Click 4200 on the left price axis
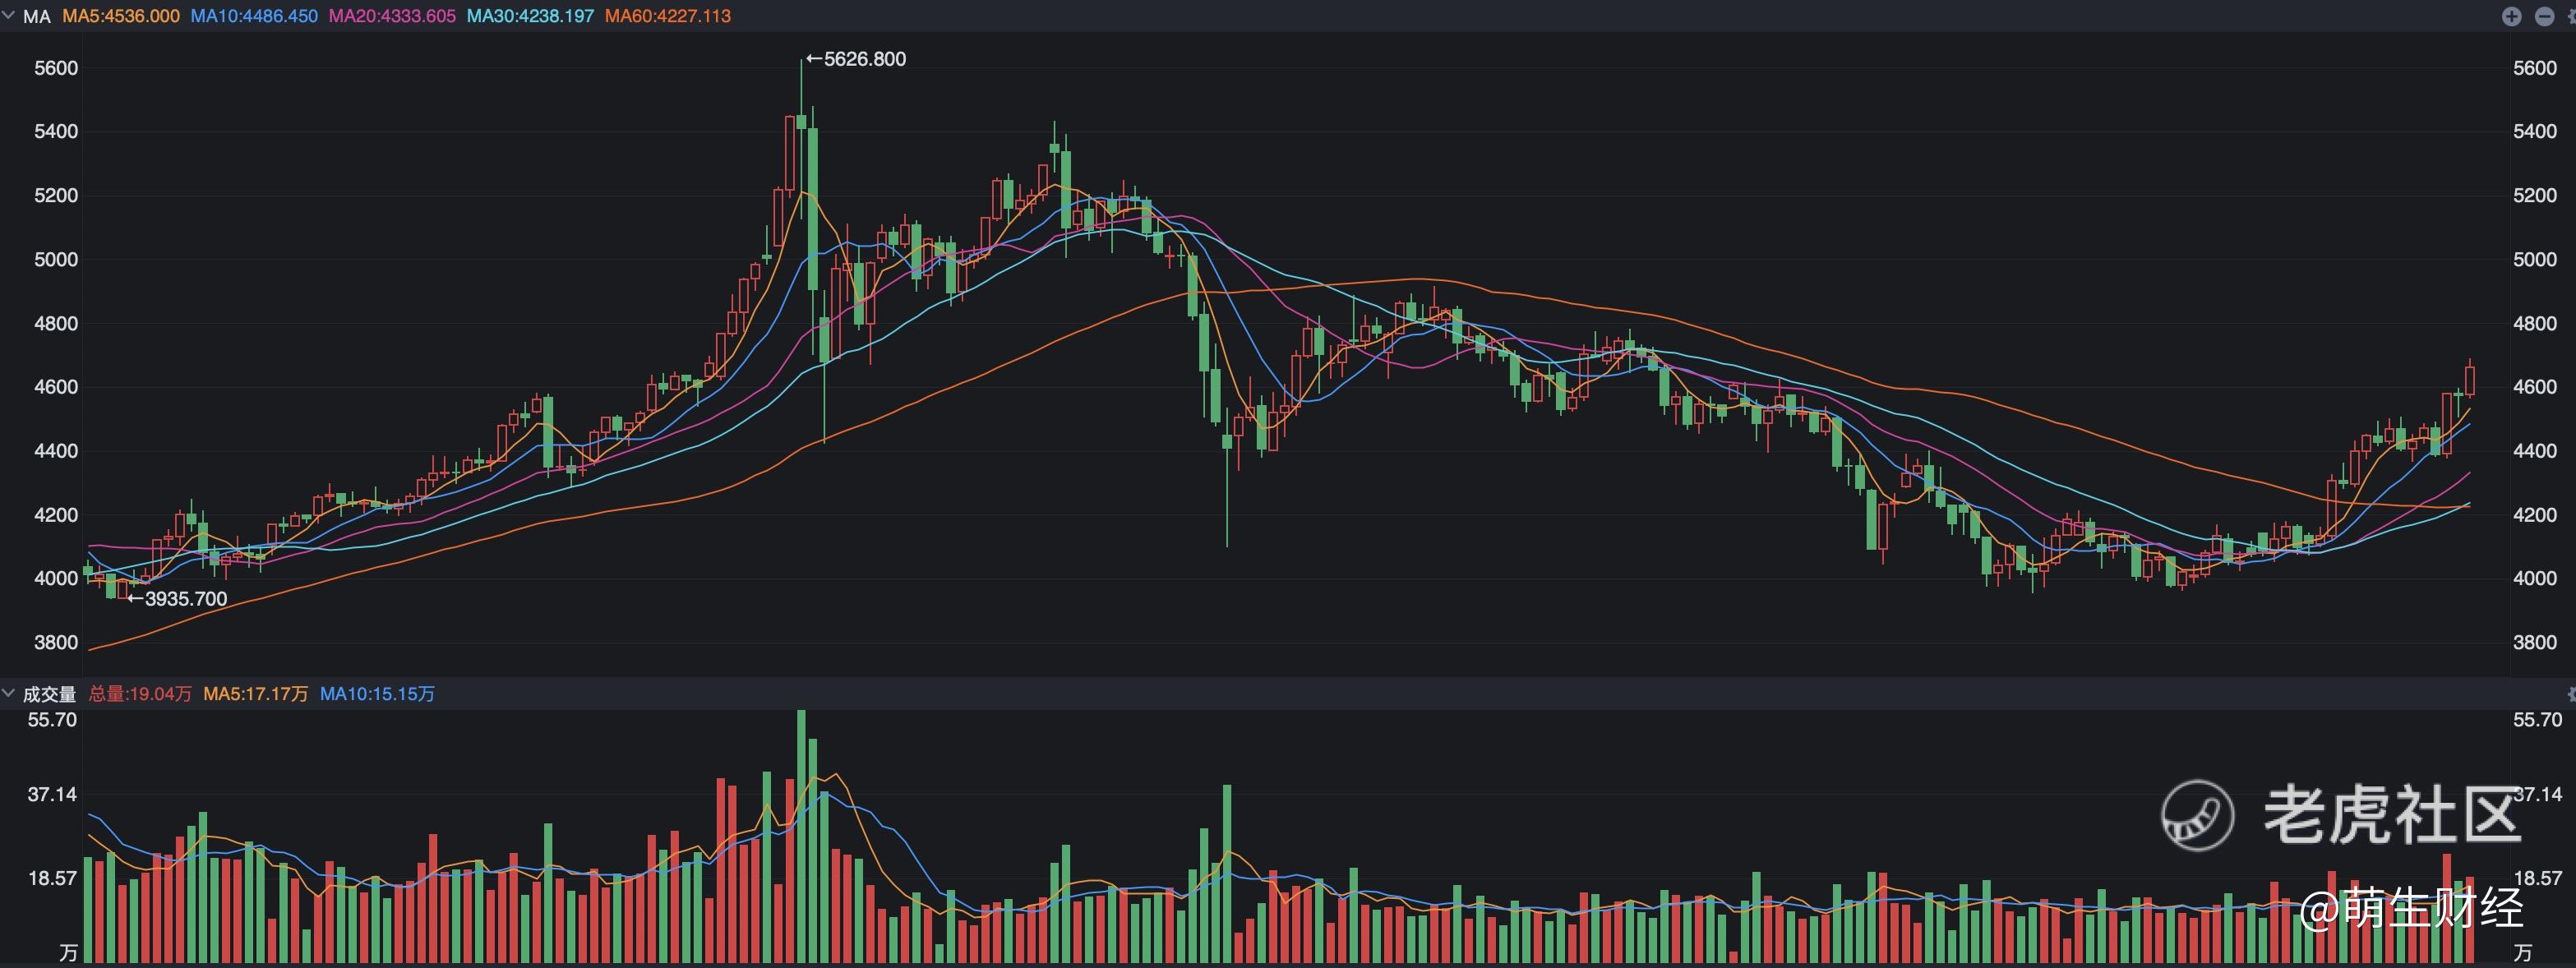Viewport: 2576px width, 968px height. point(56,515)
